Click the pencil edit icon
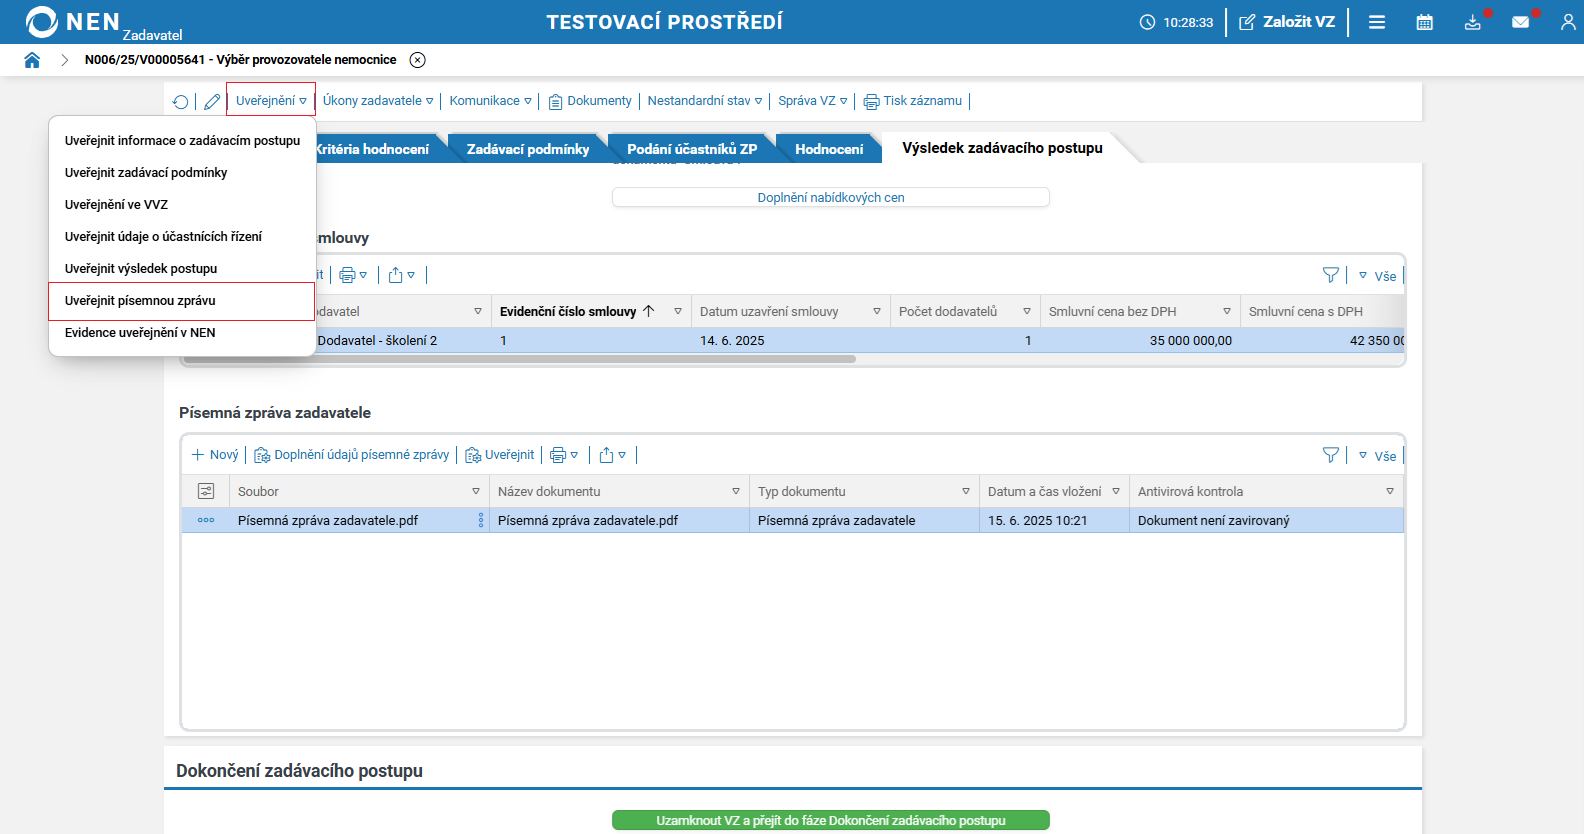This screenshot has height=834, width=1584. [x=212, y=102]
